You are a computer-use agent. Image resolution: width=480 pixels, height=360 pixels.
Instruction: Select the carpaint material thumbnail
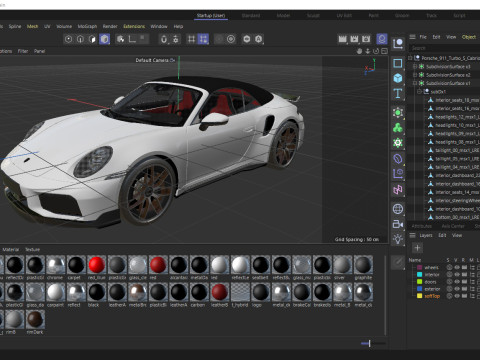(x=56, y=292)
